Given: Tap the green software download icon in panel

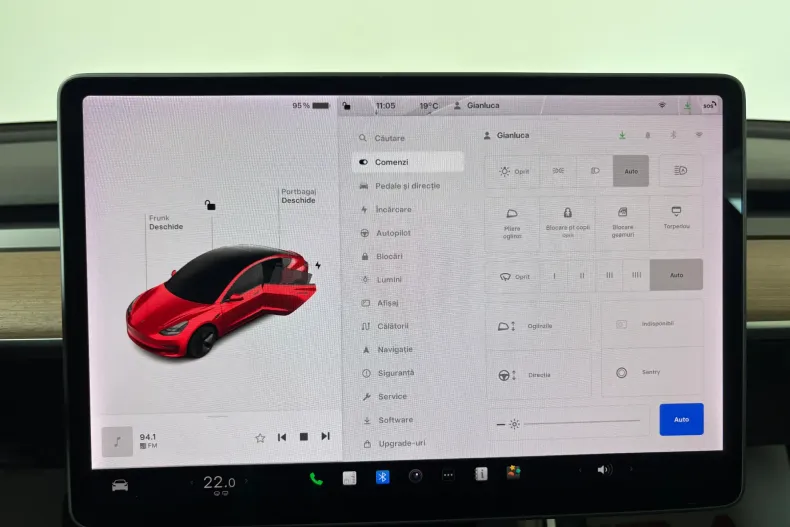Looking at the screenshot, I should click(x=622, y=135).
